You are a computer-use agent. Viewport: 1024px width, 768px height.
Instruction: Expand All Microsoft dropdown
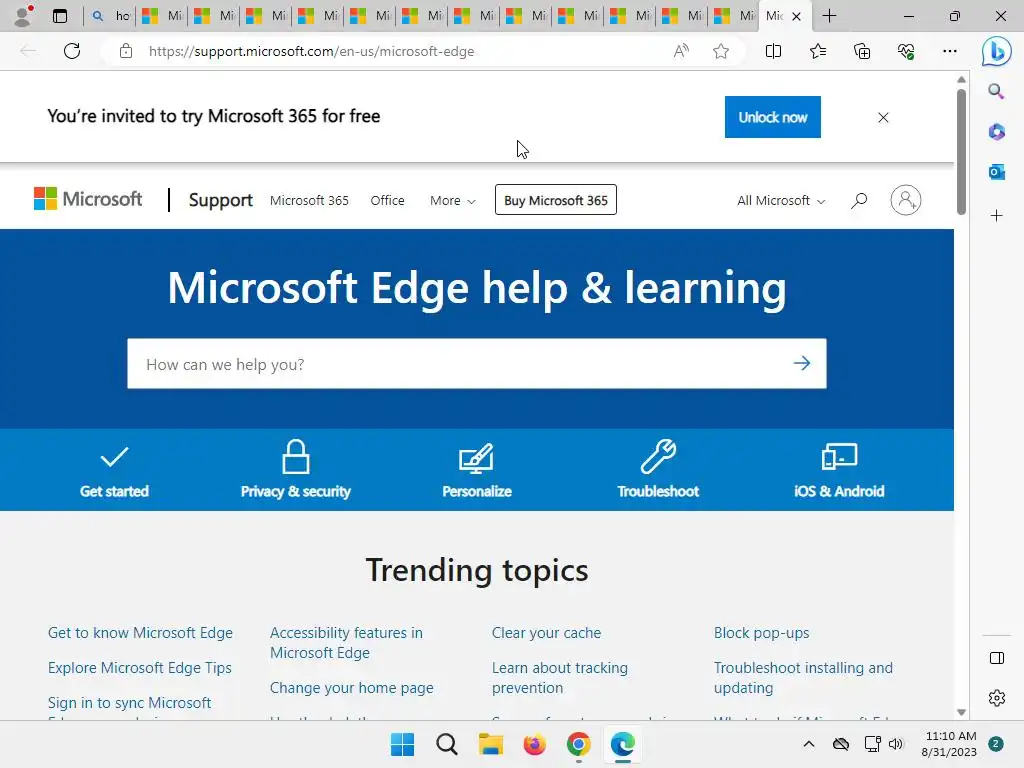coord(781,200)
